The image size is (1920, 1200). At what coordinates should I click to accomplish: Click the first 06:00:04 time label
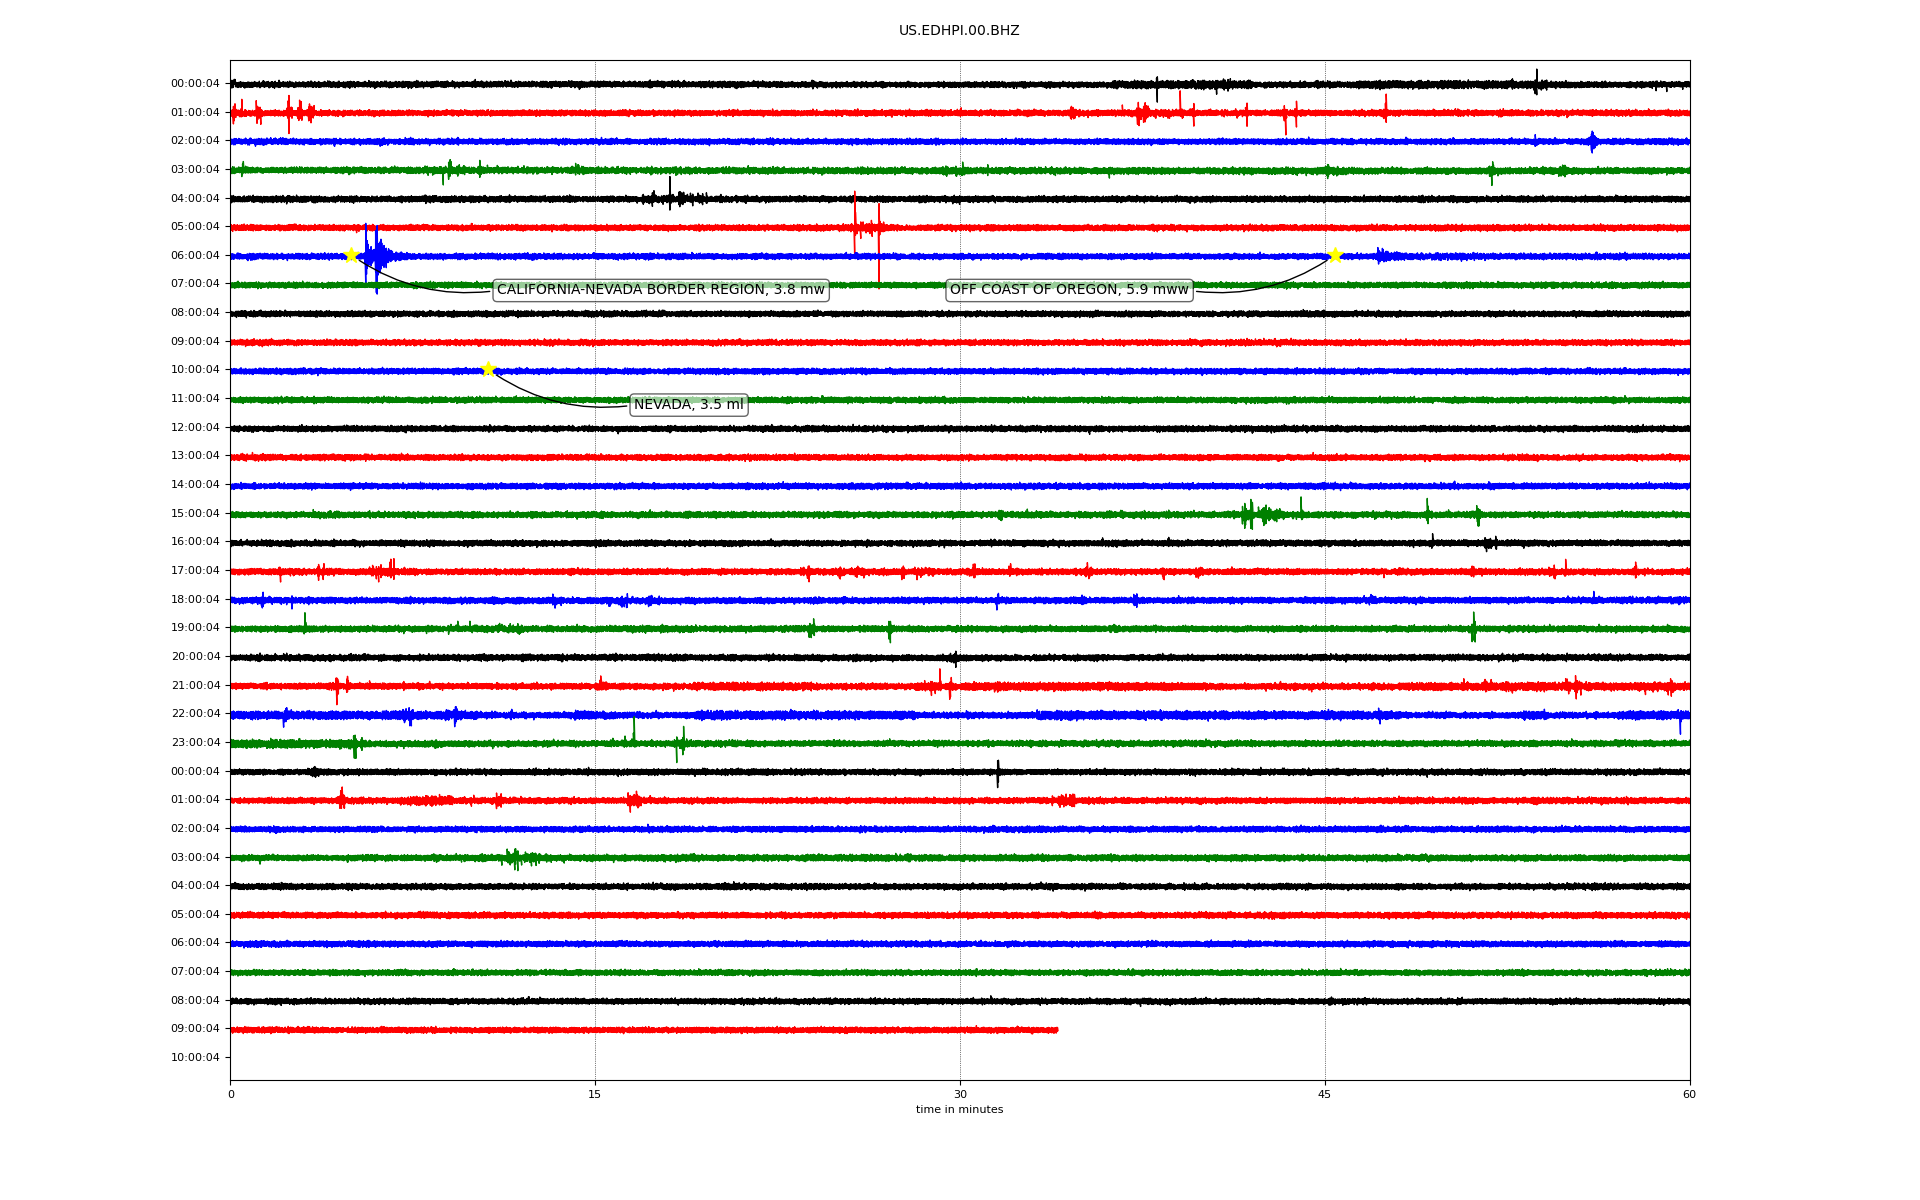[x=195, y=255]
